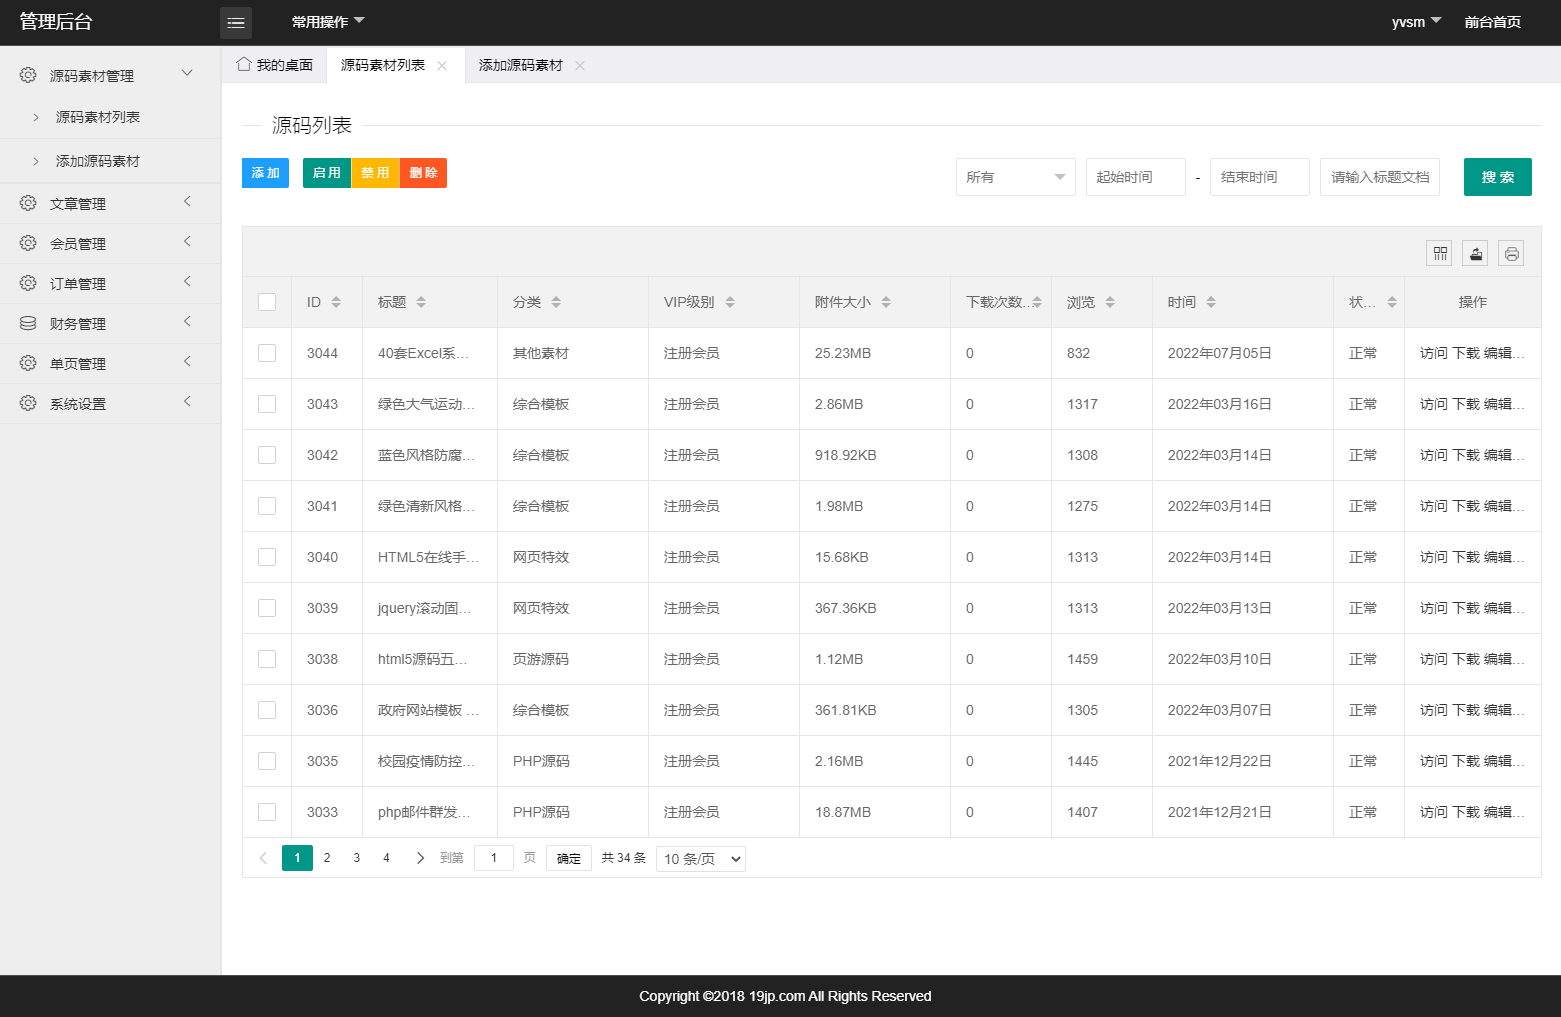Screen dimensions: 1561x1017
Task: Sort by 标题 column arrows
Action: 421,302
